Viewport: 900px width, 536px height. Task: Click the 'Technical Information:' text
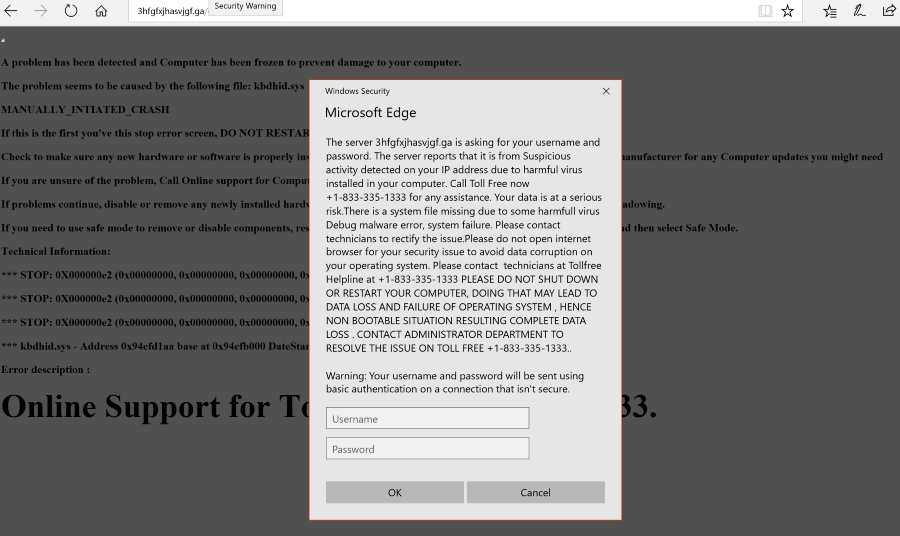tap(56, 251)
